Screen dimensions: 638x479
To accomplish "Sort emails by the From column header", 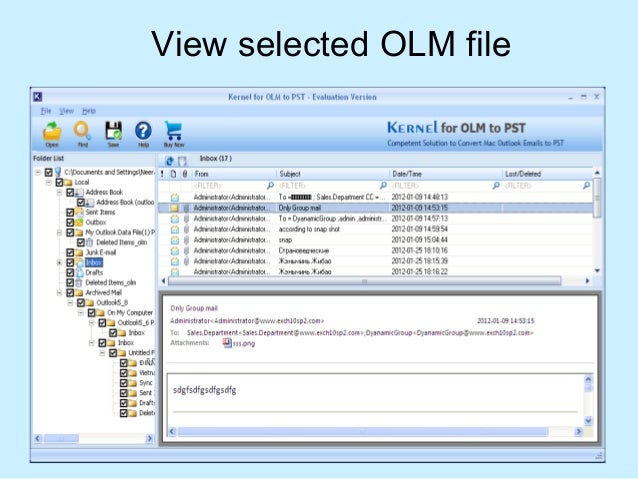I will coord(234,174).
